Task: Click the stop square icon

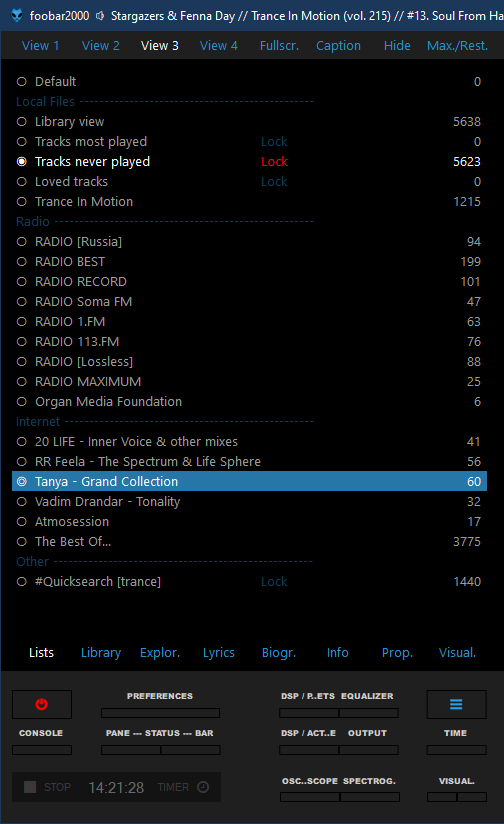Action: [x=30, y=787]
